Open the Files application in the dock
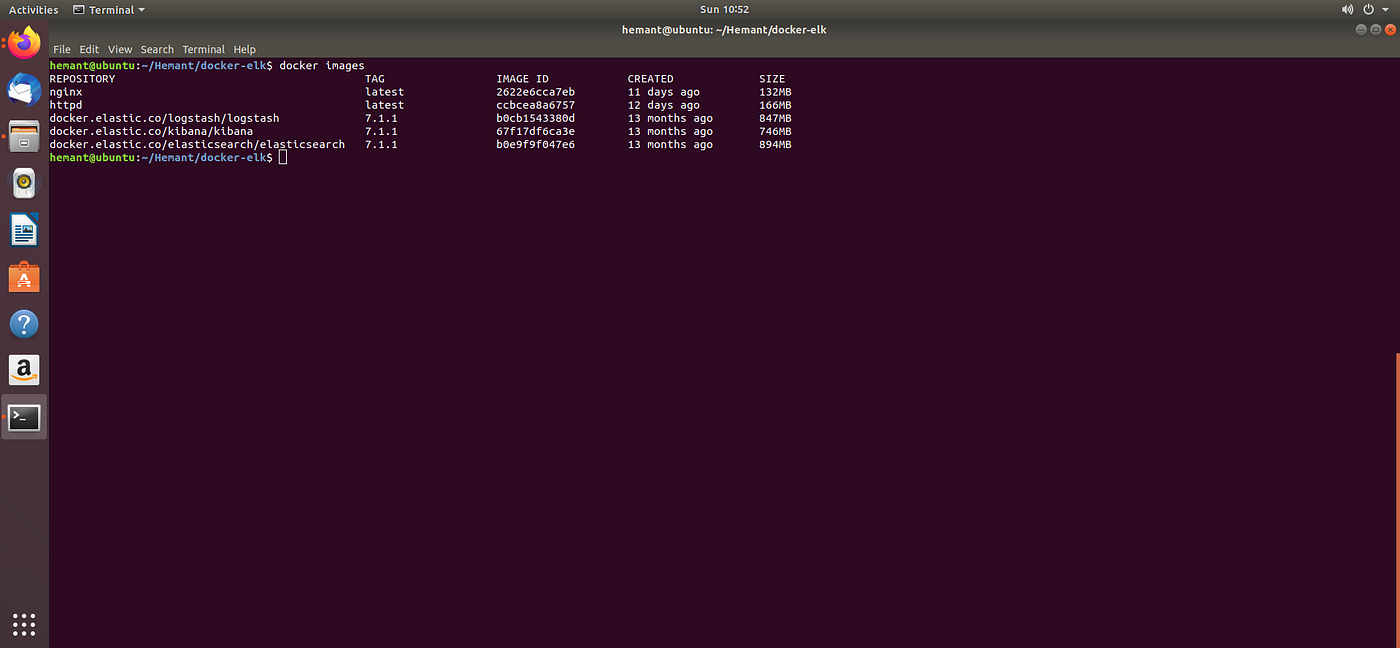1400x648 pixels. pos(23,136)
